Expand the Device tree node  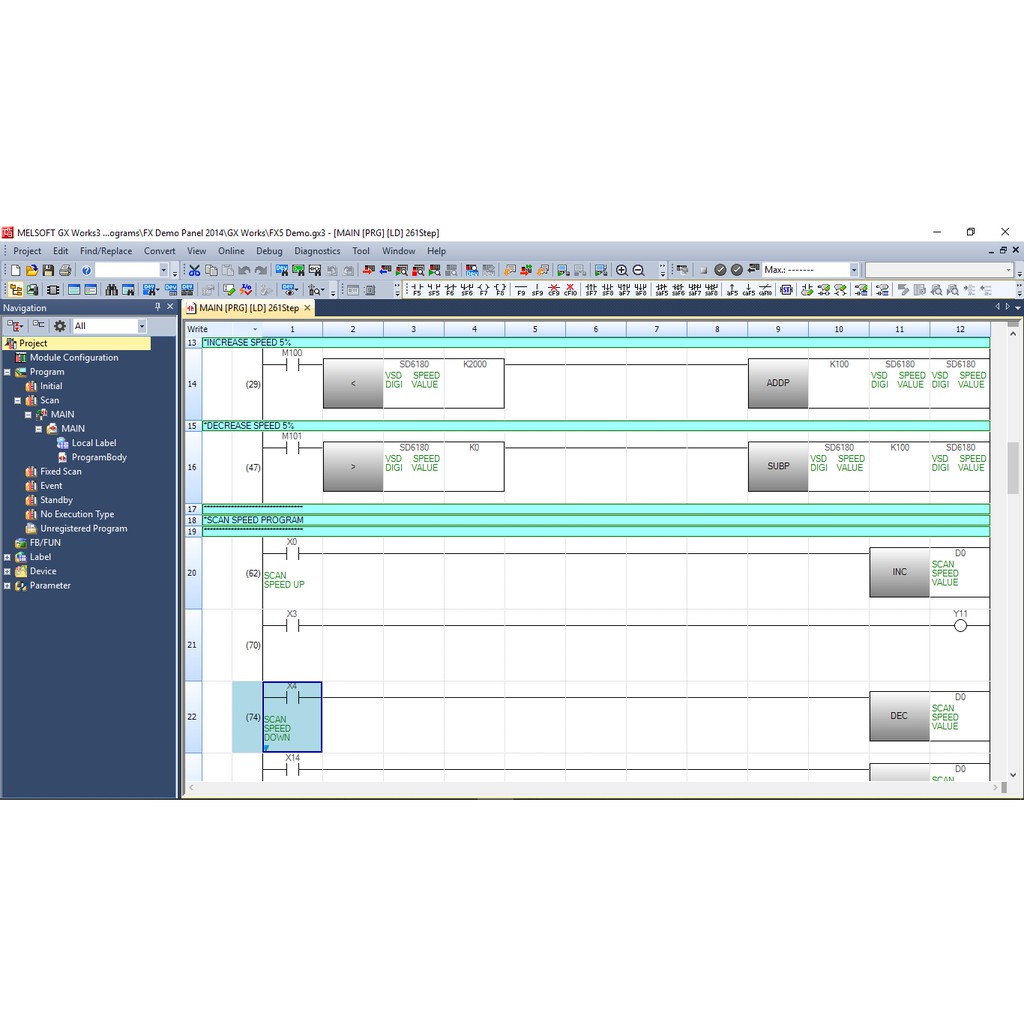pyautogui.click(x=7, y=571)
